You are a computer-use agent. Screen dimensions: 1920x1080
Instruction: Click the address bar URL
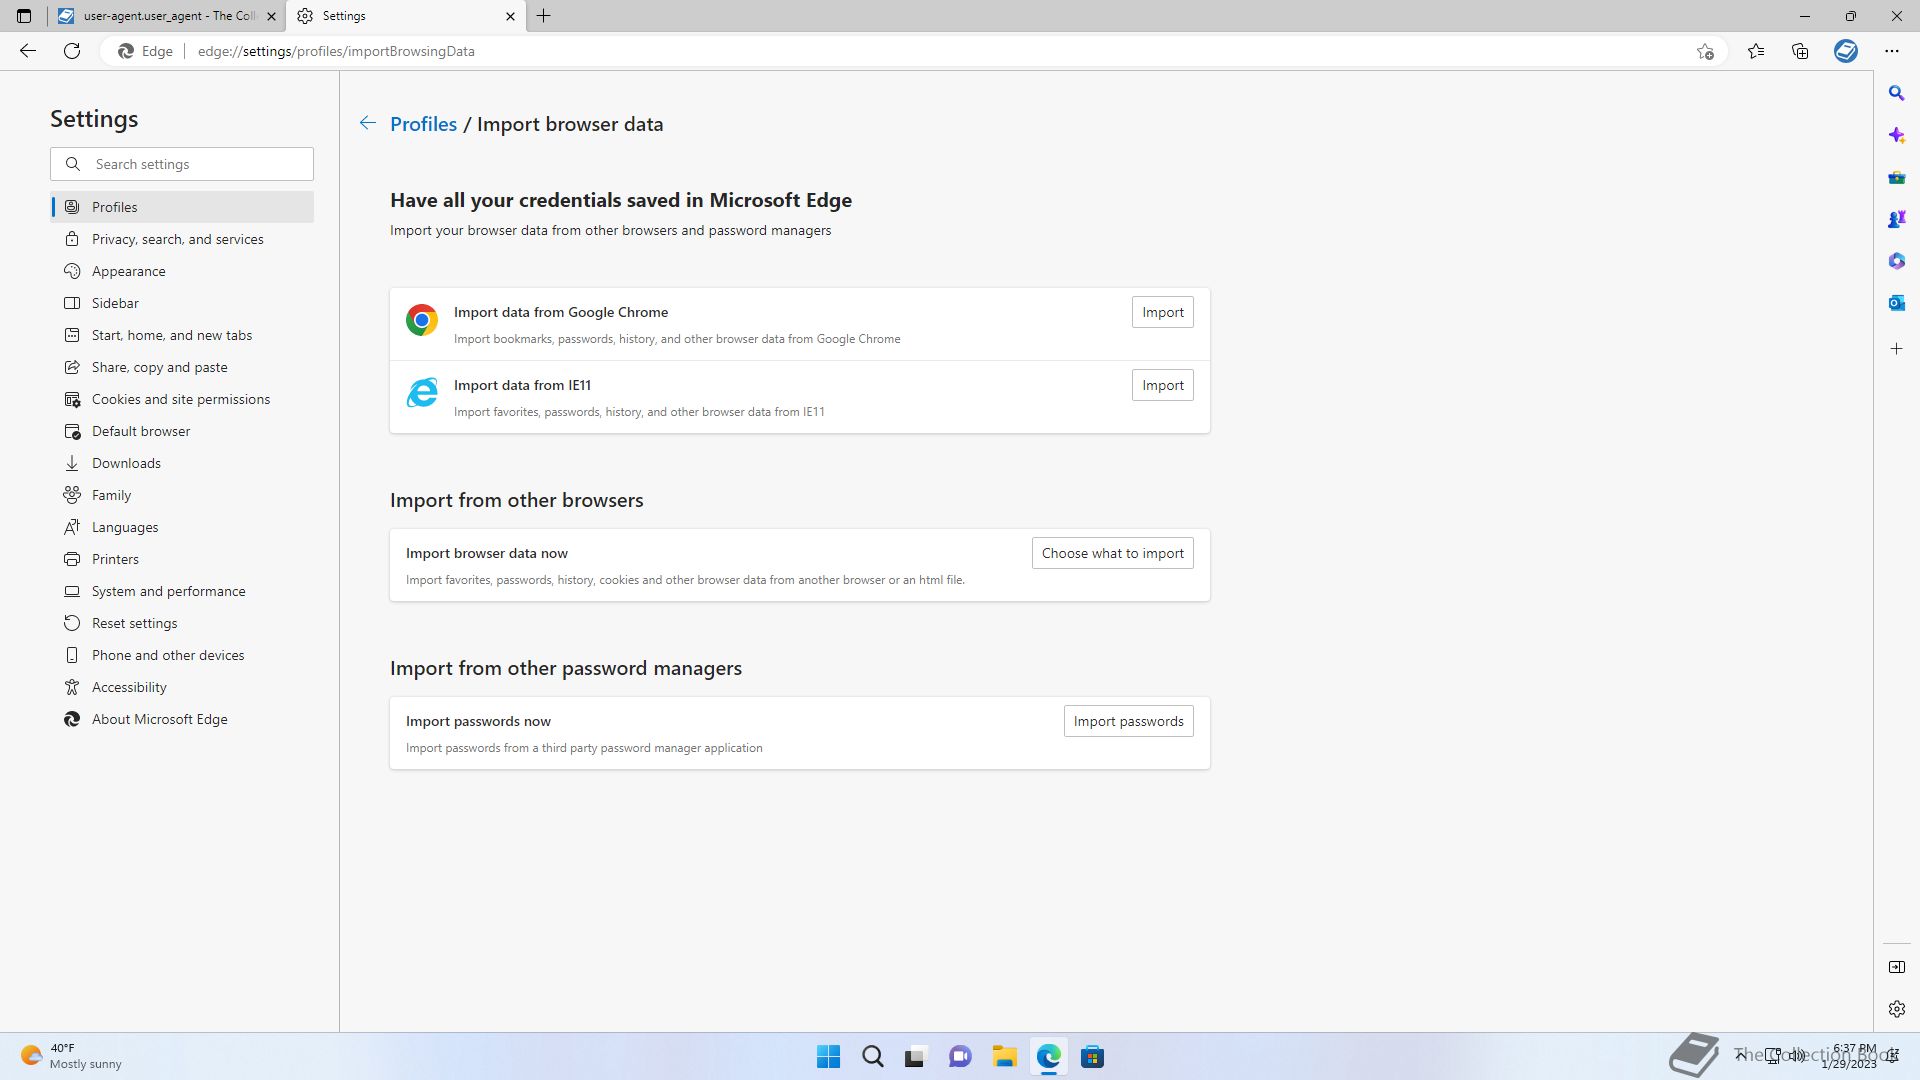click(336, 51)
